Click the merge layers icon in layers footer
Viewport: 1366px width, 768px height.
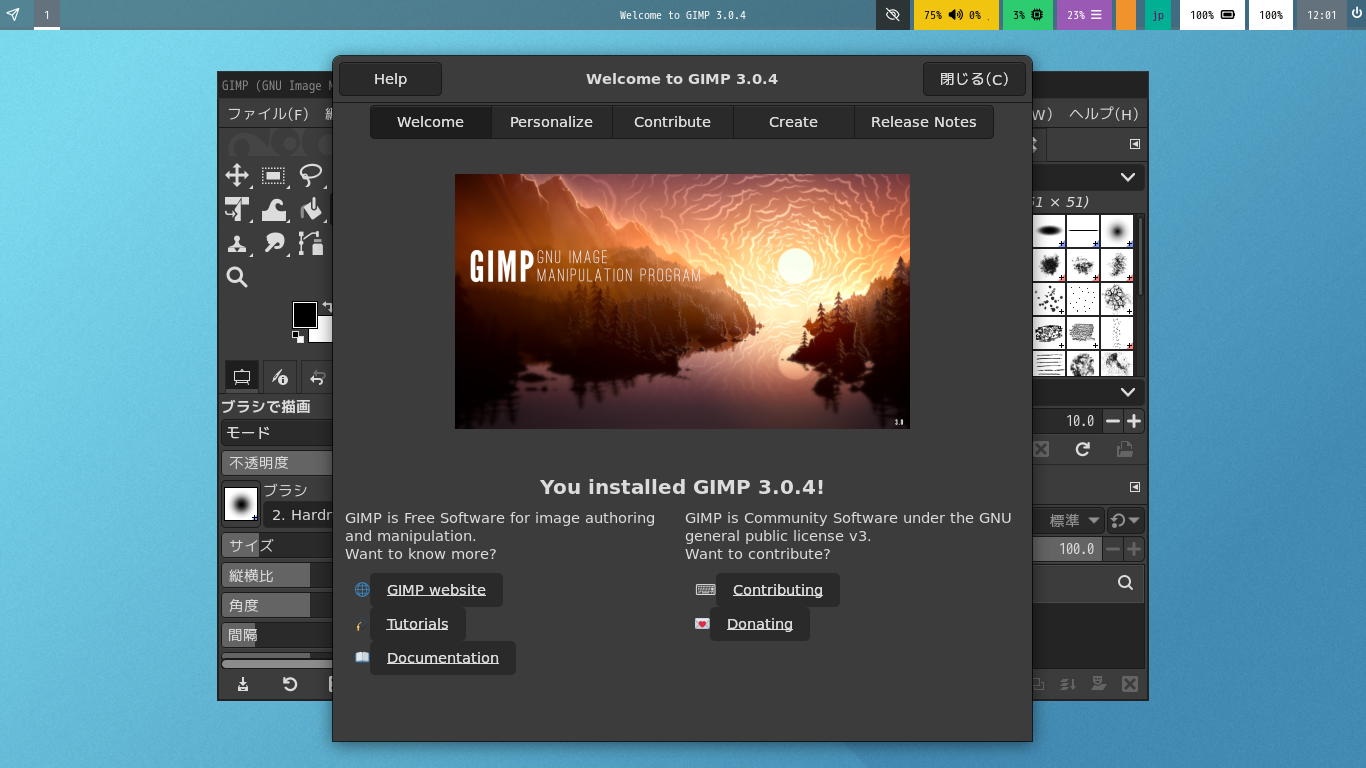(1068, 684)
